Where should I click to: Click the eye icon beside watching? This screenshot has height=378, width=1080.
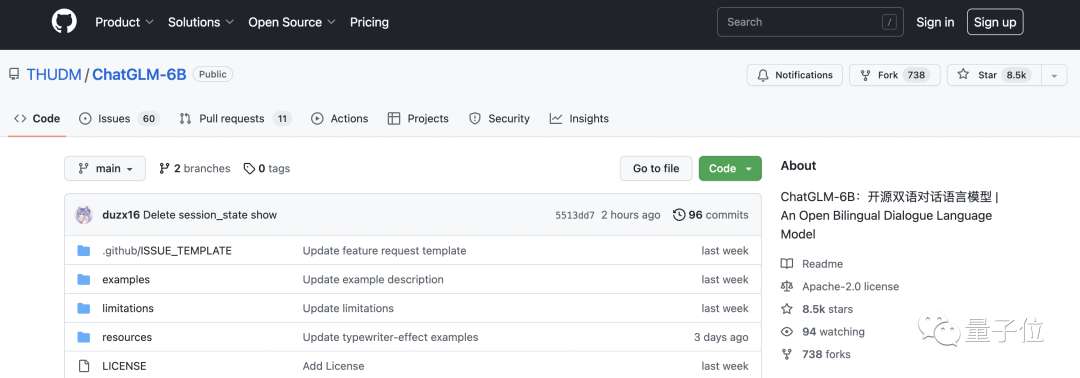[x=787, y=332]
